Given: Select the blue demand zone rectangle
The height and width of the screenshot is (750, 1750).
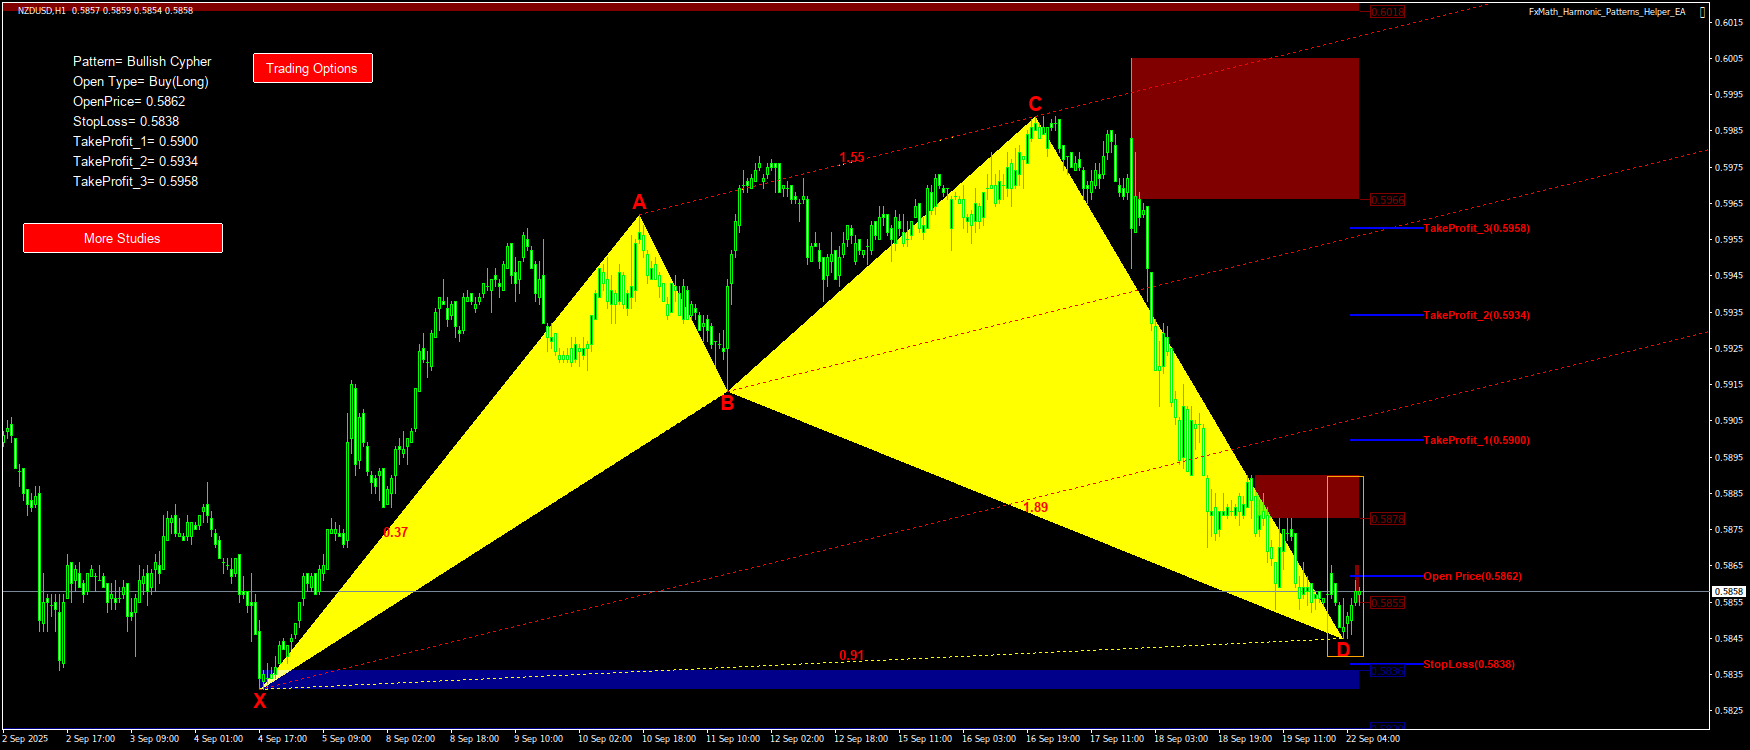Looking at the screenshot, I should click(800, 680).
